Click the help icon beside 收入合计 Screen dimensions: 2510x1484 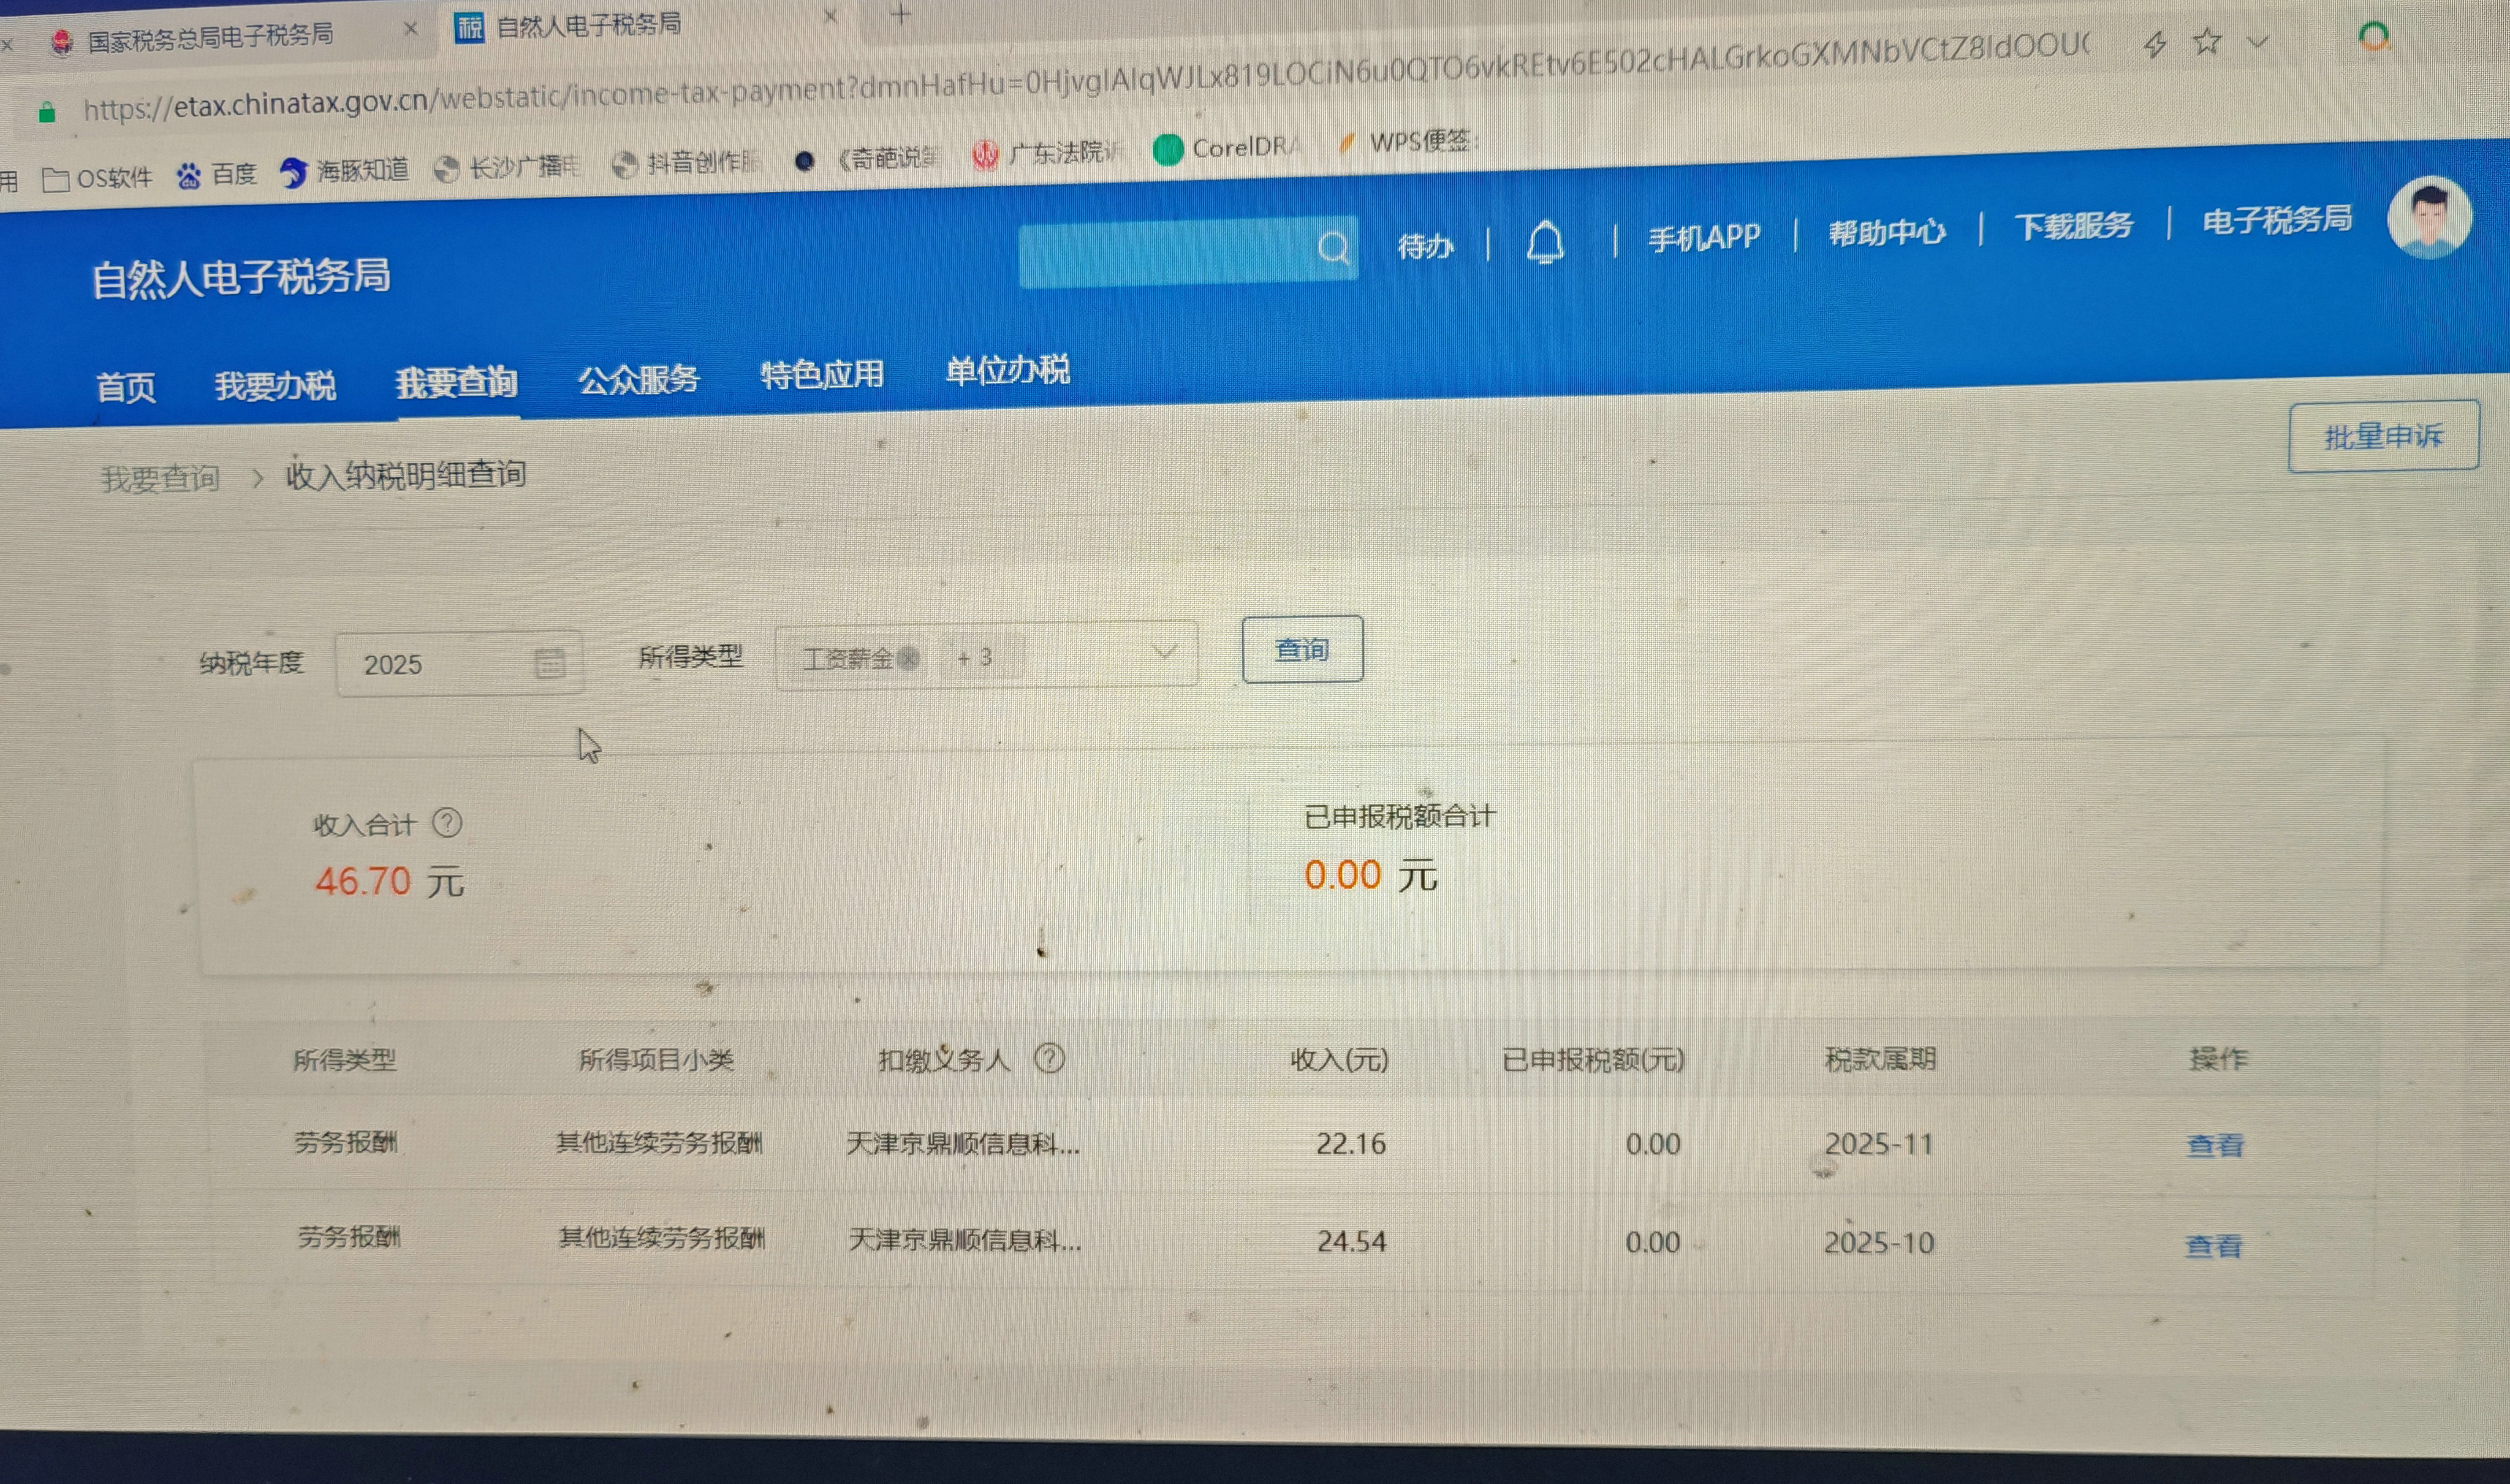coord(447,823)
